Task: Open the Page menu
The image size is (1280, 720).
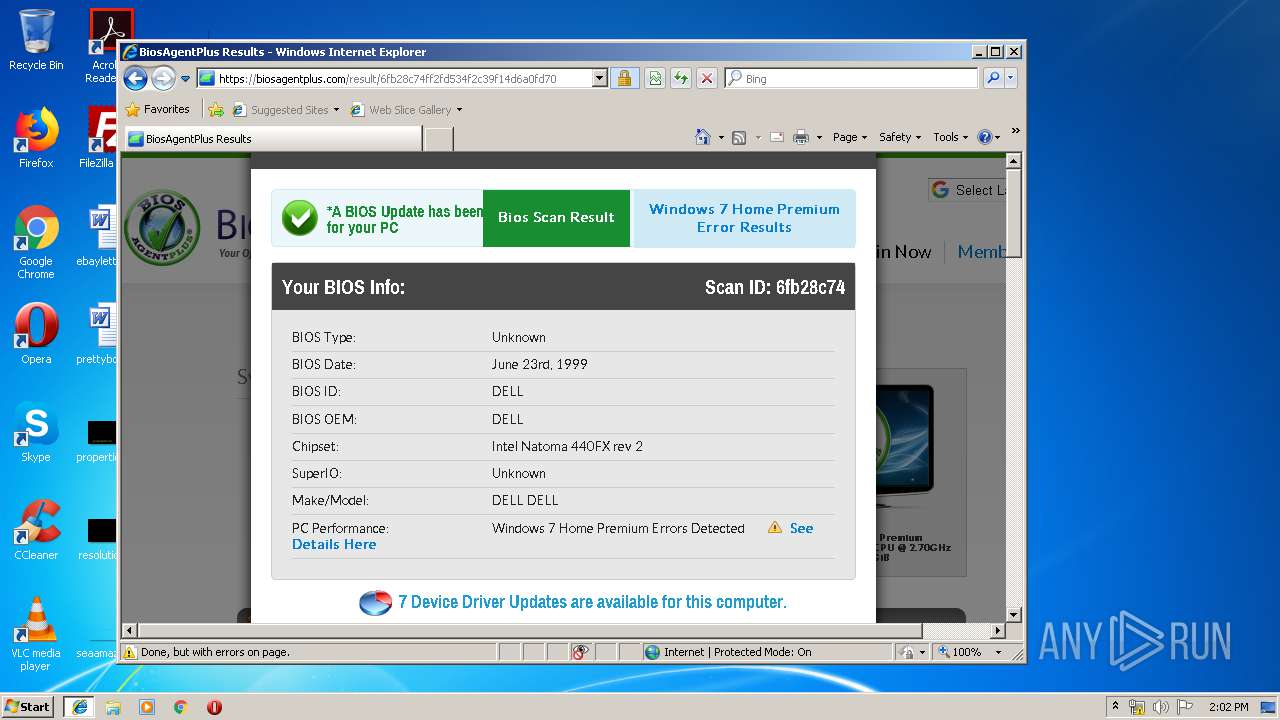Action: point(849,137)
